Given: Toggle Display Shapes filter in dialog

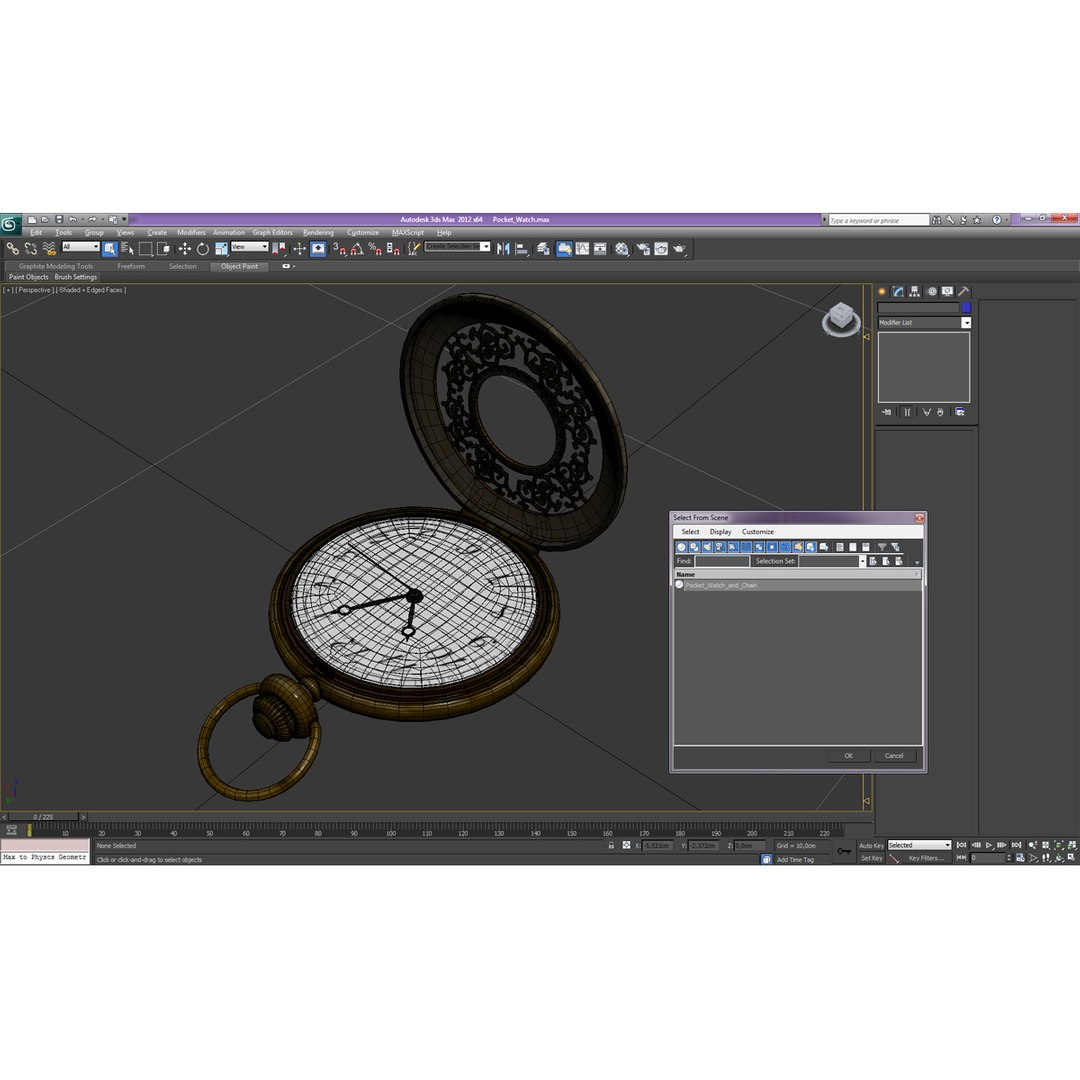Looking at the screenshot, I should [694, 547].
